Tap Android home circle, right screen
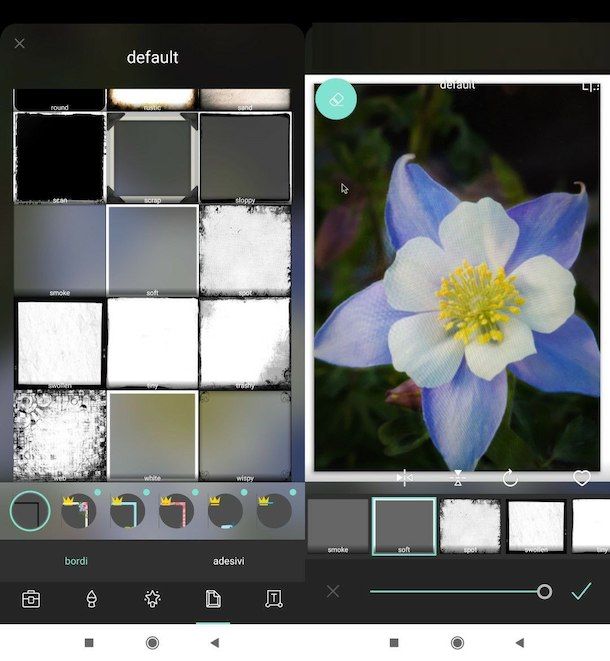Image resolution: width=610 pixels, height=661 pixels. [457, 642]
